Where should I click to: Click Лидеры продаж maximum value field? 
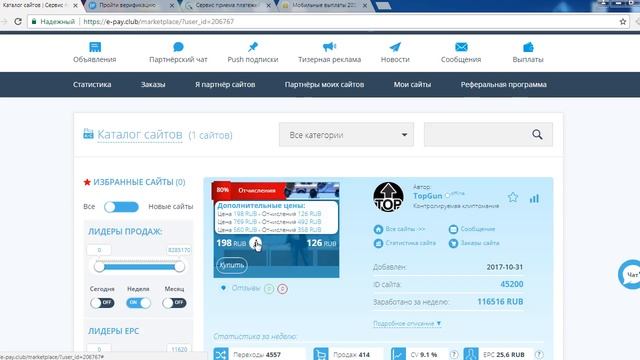click(179, 250)
